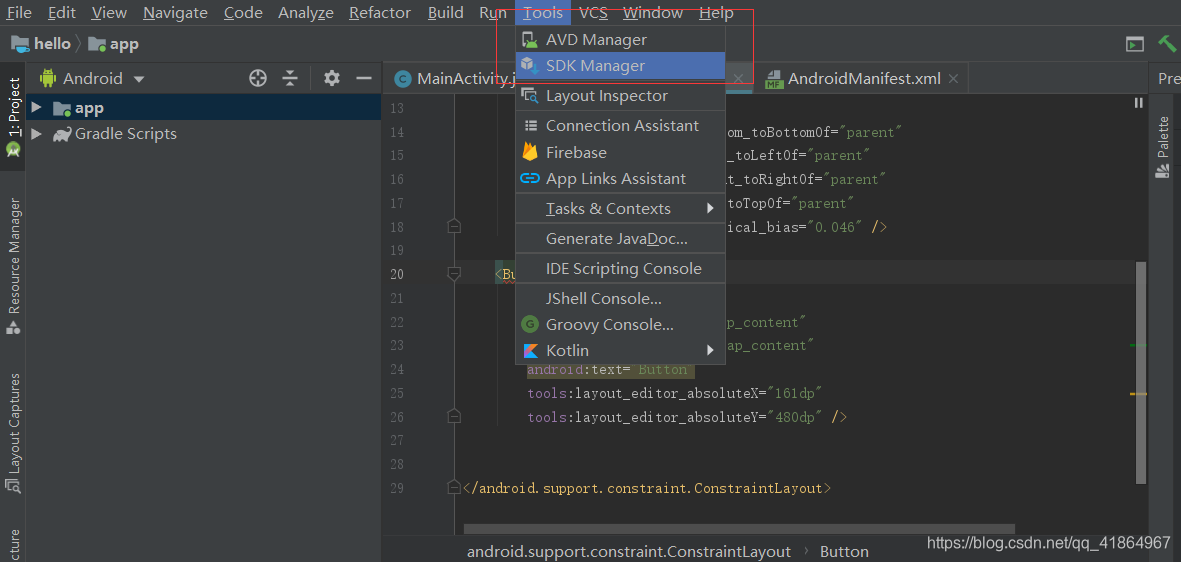Click the scroll-from-source target icon
This screenshot has height=562, width=1181.
258,78
